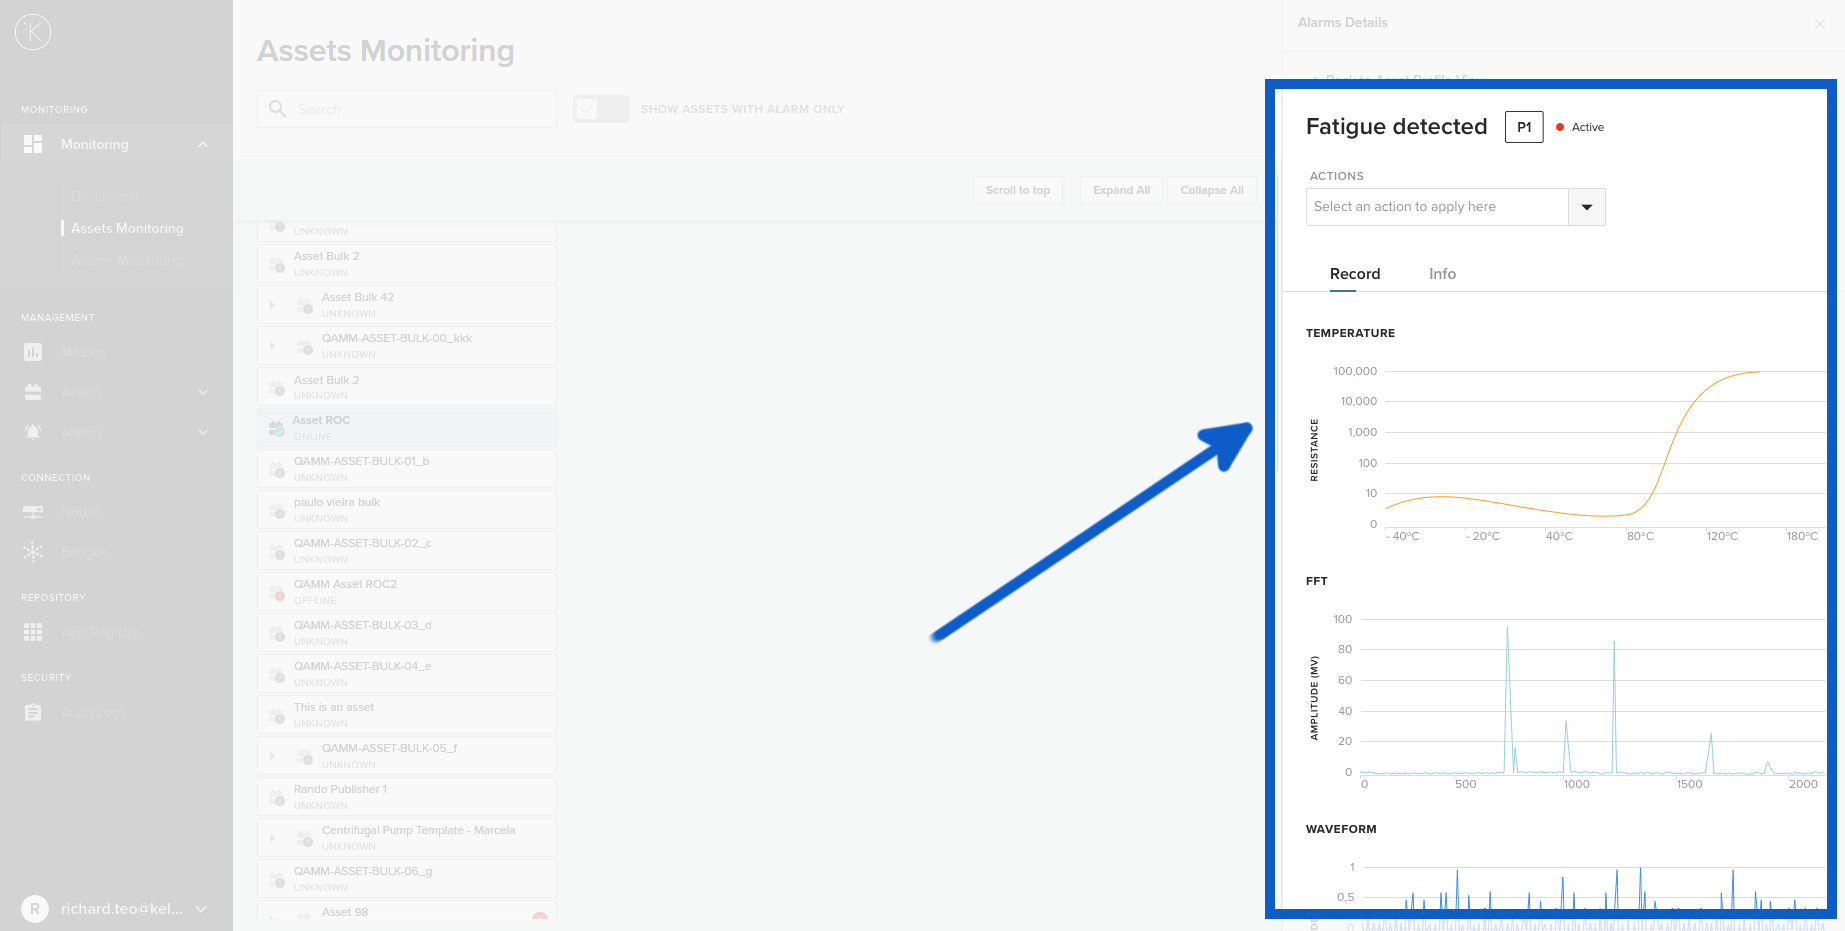
Task: Toggle show assets with alarm only
Action: pos(600,109)
